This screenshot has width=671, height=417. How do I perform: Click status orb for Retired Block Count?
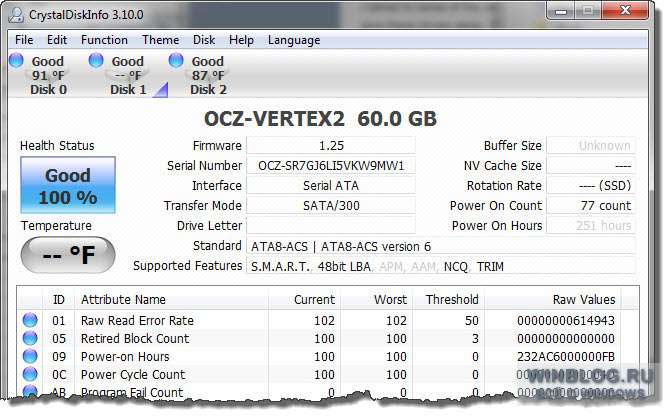[x=30, y=338]
